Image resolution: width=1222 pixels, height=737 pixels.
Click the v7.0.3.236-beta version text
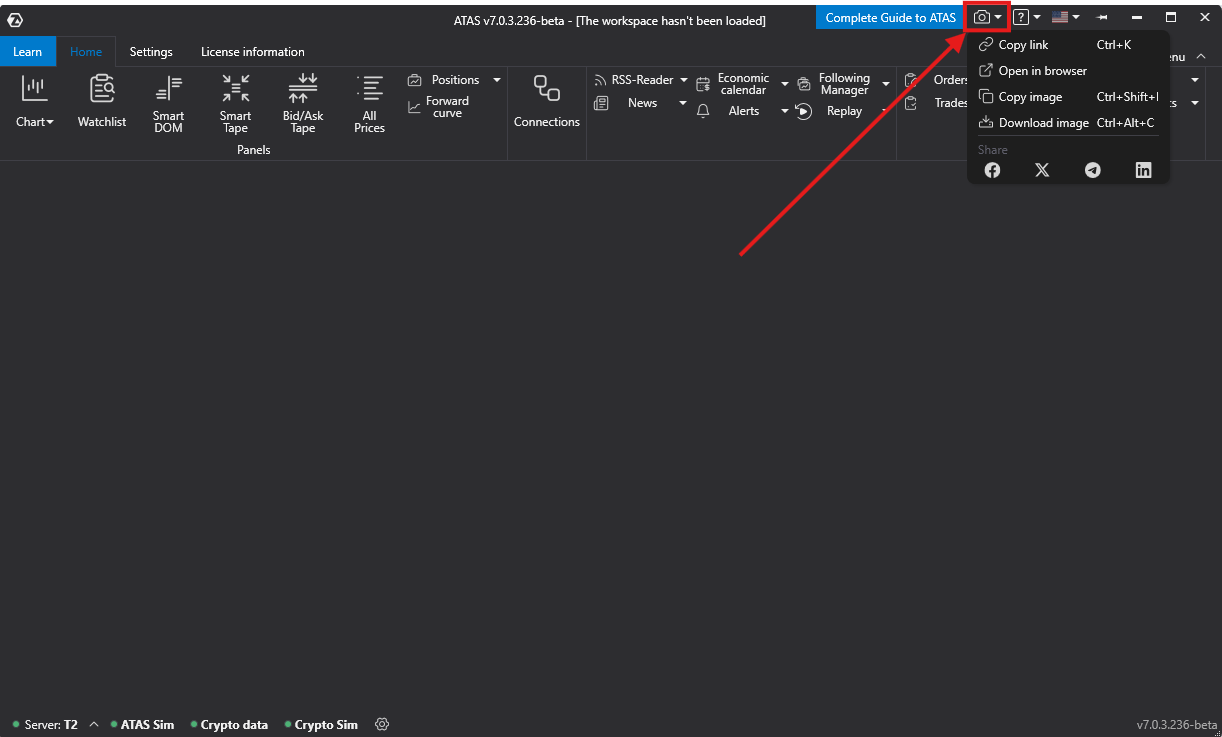pos(1176,725)
